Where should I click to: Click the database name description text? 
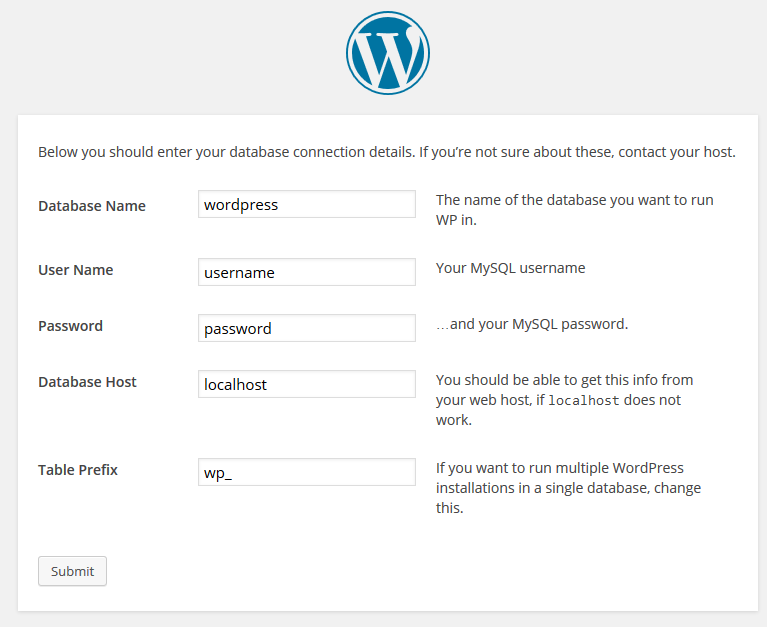(x=575, y=210)
